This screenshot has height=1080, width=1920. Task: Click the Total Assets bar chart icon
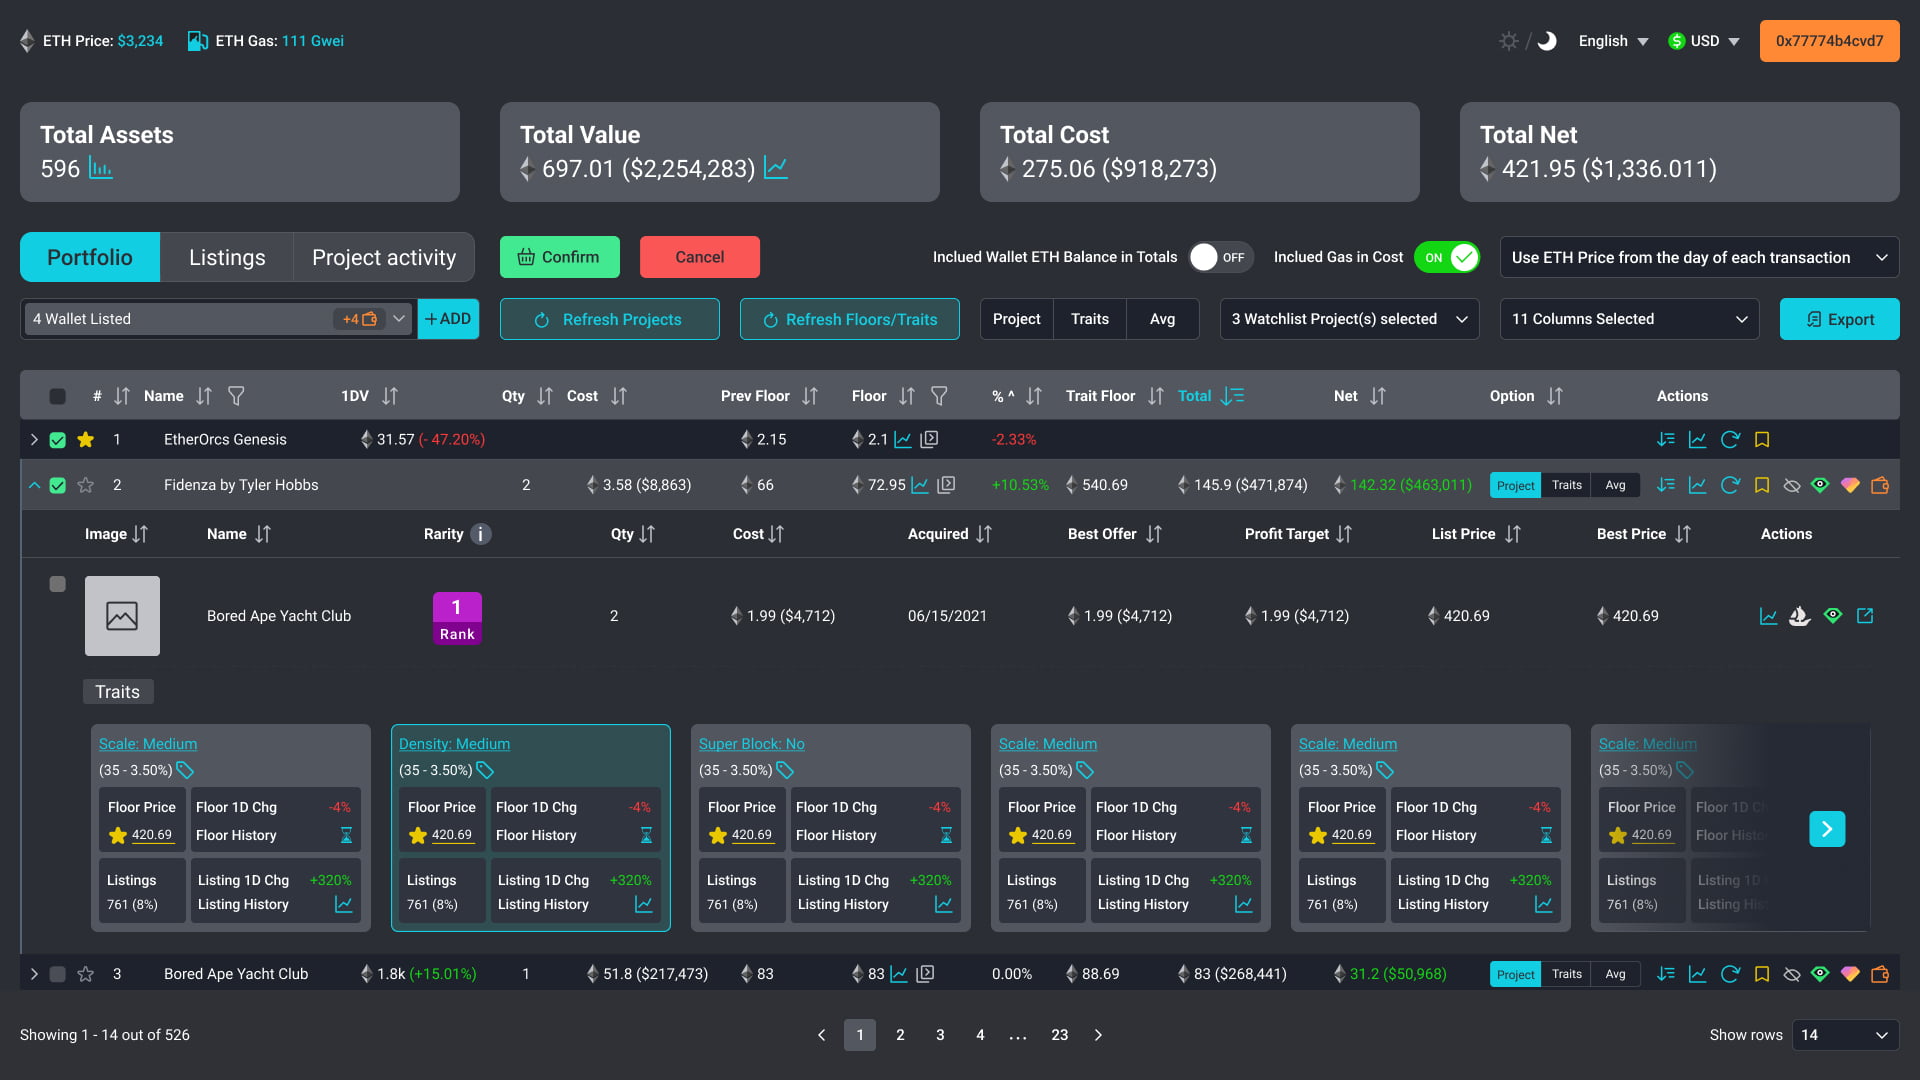(100, 168)
